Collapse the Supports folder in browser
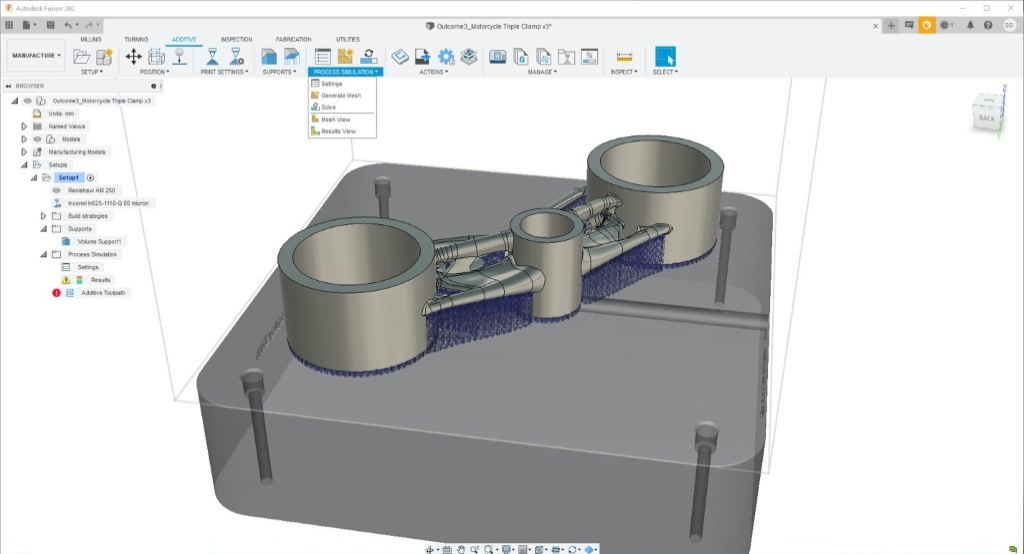Viewport: 1024px width, 554px height. (43, 229)
